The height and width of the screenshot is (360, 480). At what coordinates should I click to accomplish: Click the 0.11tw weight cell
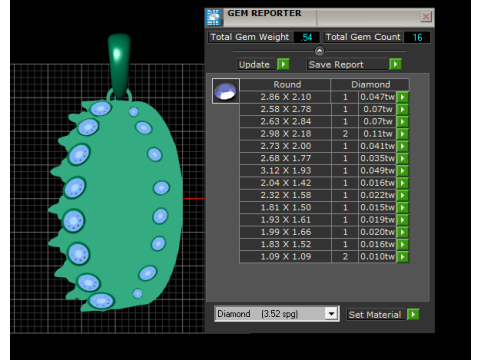pos(377,134)
